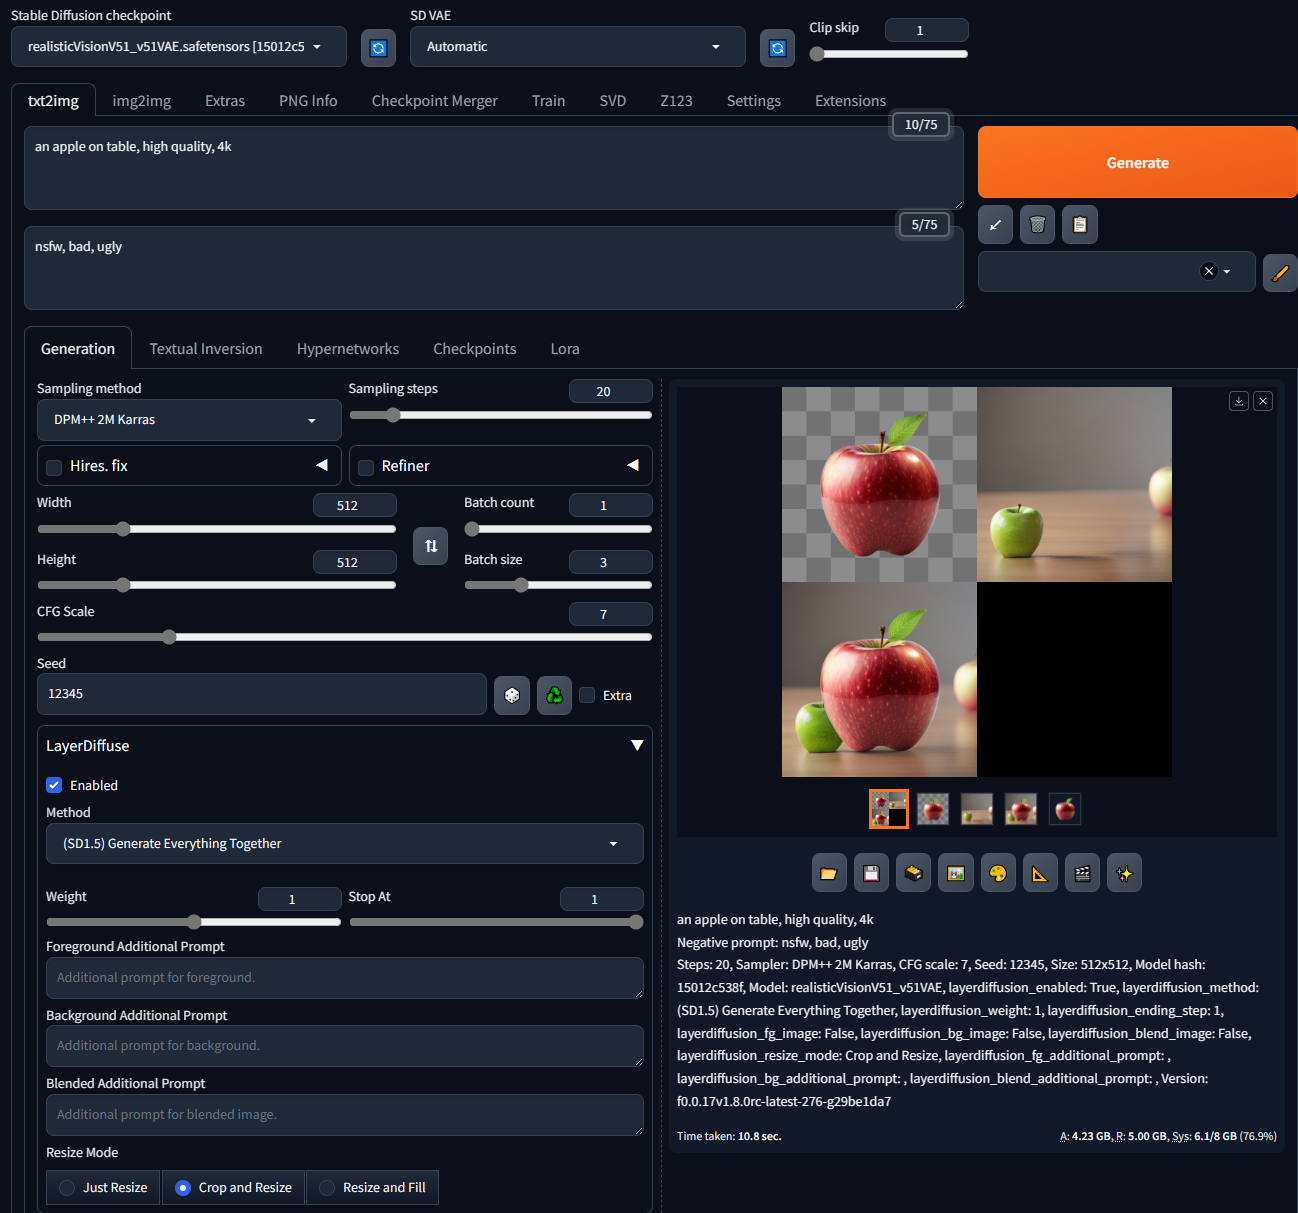Image resolution: width=1298 pixels, height=1213 pixels.
Task: Expand the Refiner section arrow
Action: pos(633,465)
